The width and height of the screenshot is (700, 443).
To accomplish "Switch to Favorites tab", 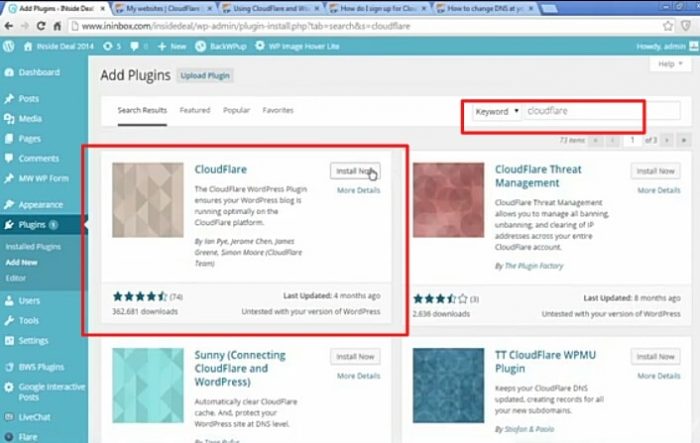I will click(x=278, y=110).
